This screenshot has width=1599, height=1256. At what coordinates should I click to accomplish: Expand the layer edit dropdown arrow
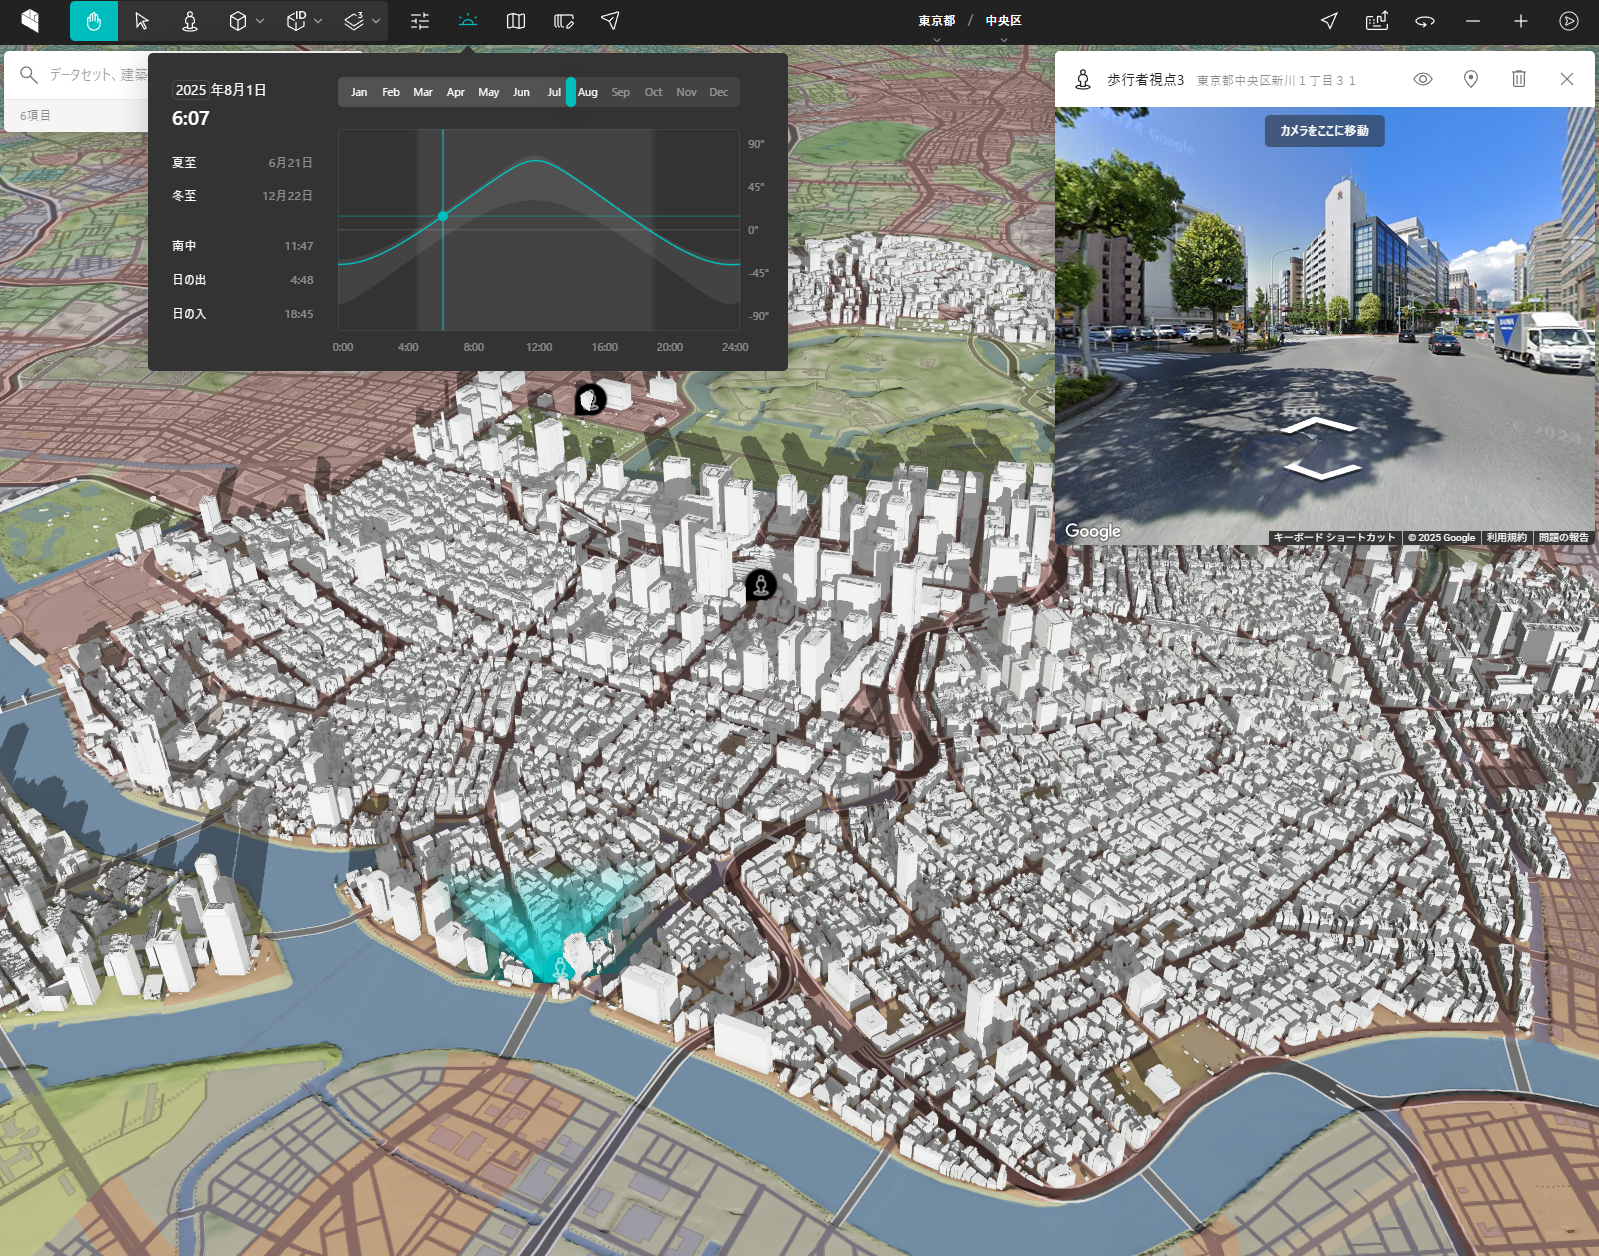376,21
